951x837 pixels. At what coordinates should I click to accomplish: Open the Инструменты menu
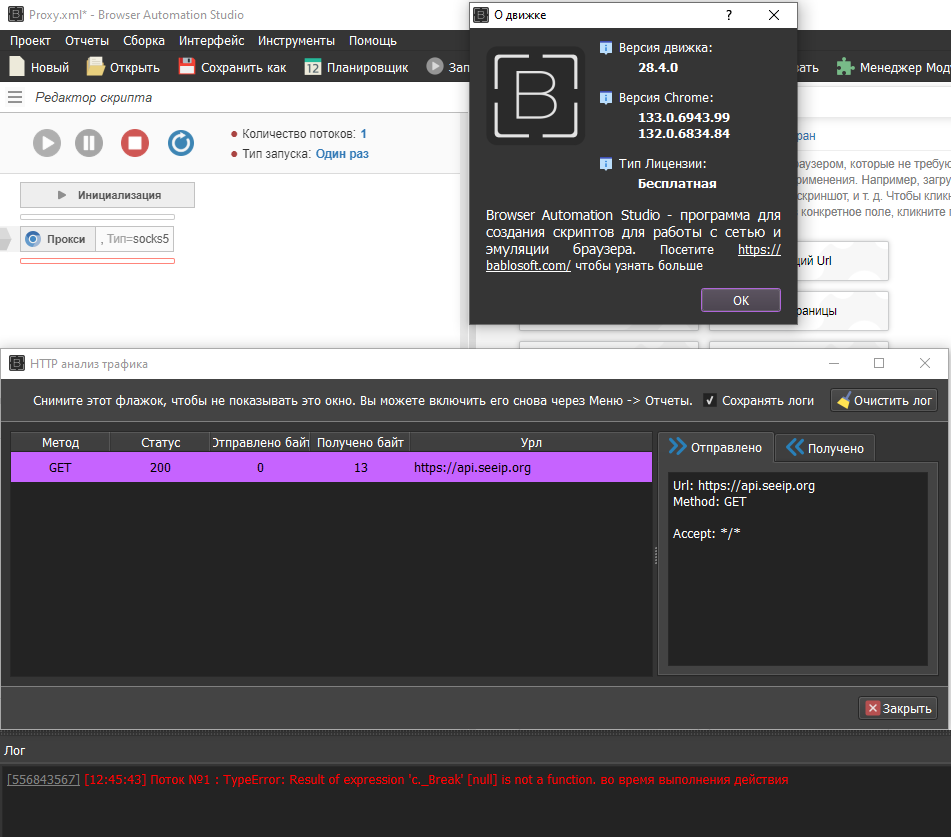coord(296,41)
